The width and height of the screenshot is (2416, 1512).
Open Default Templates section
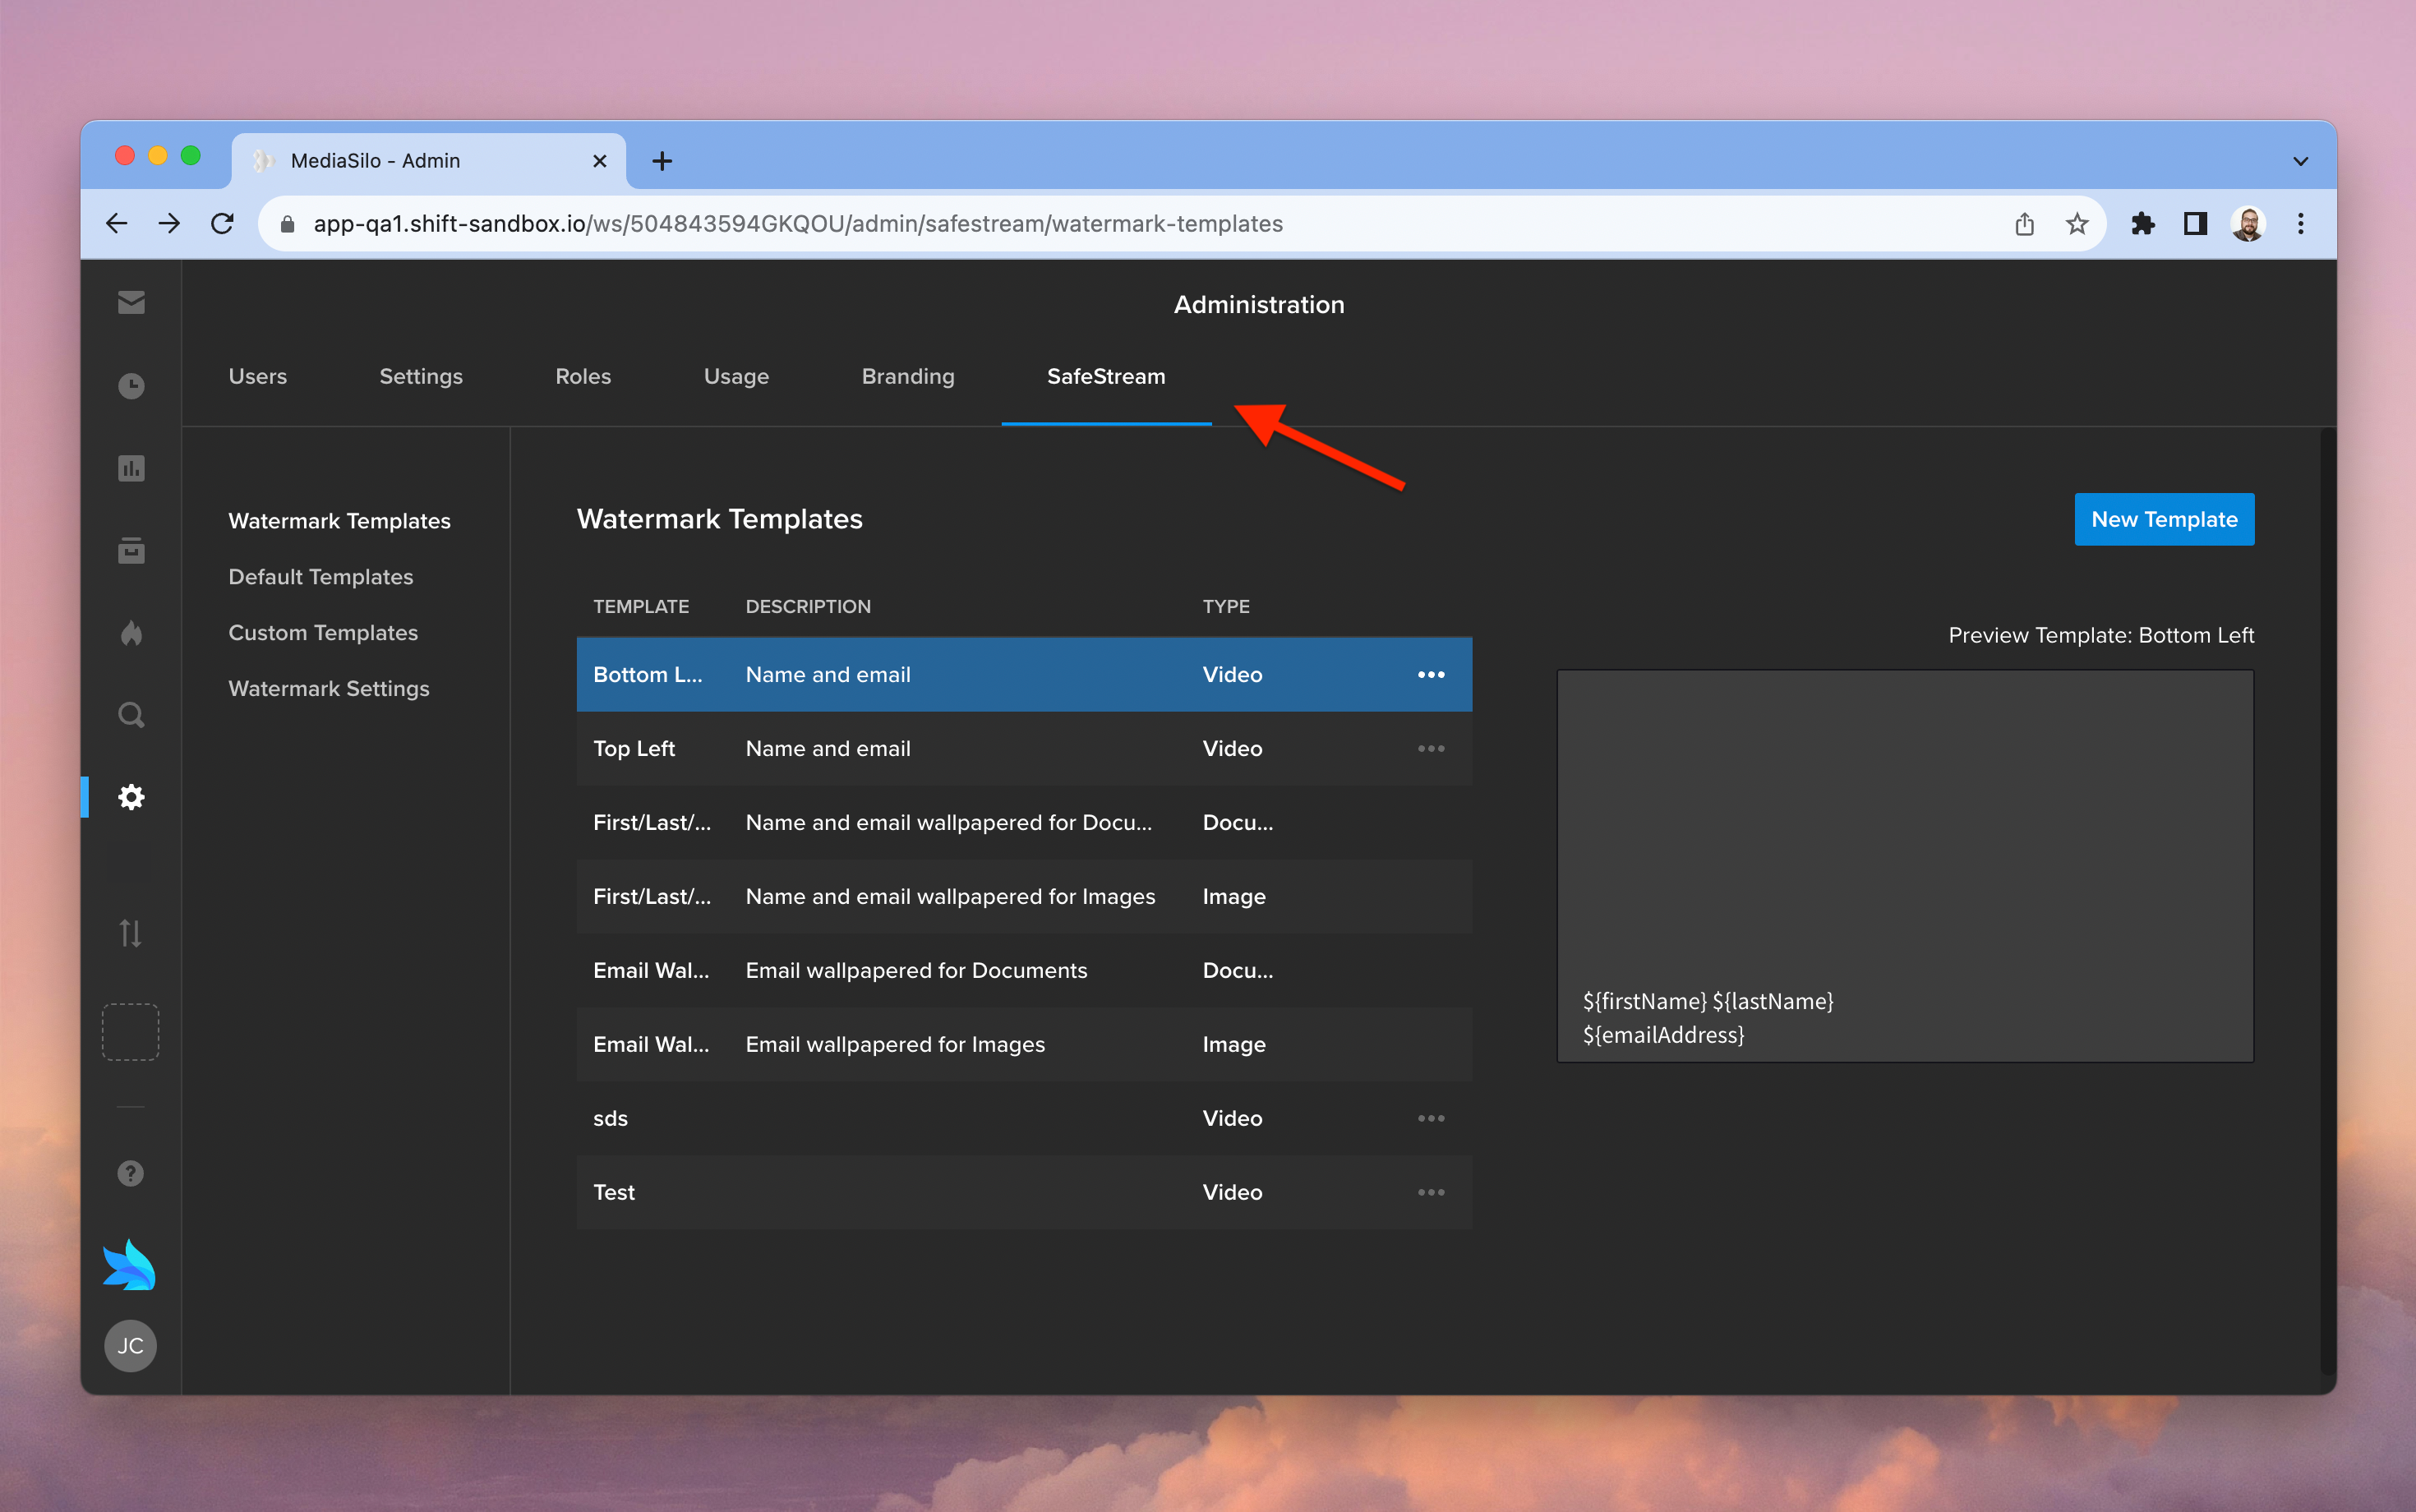320,577
